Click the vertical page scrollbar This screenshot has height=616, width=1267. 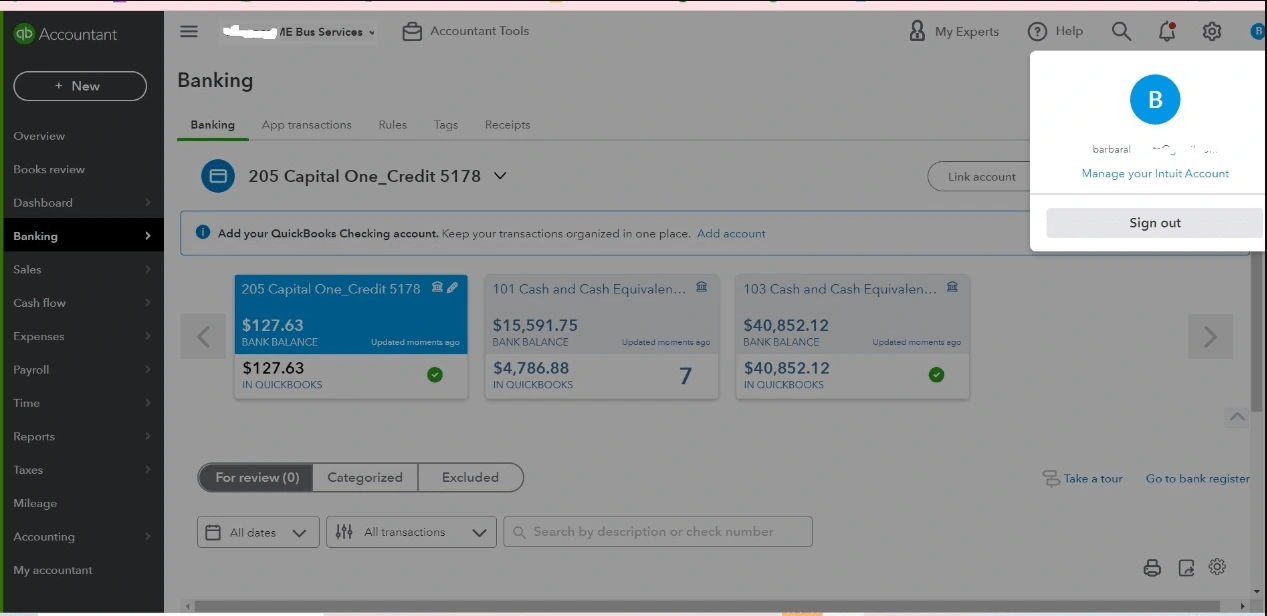point(1257,330)
